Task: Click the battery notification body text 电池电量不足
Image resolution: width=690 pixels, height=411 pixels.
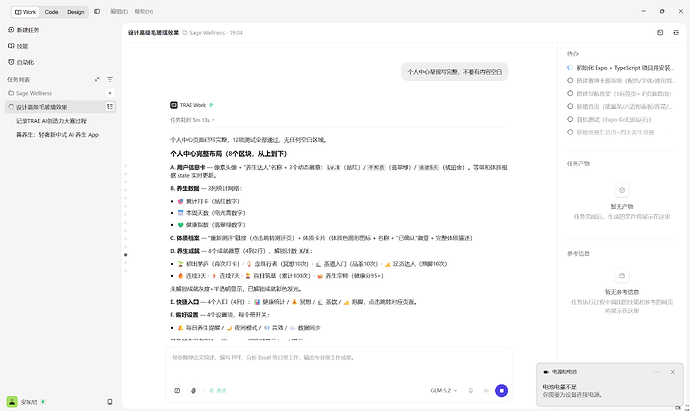Action: point(559,387)
